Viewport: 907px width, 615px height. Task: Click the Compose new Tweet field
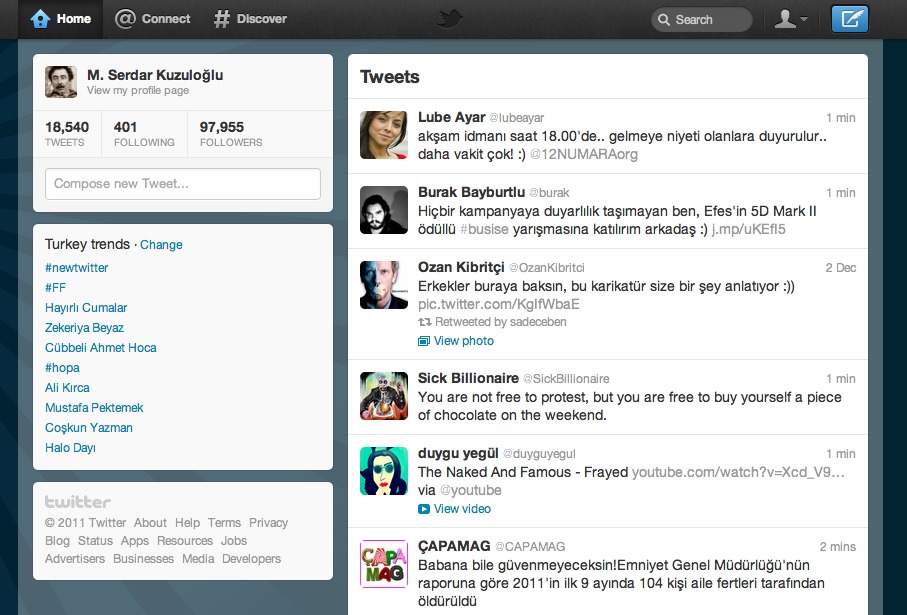(x=183, y=184)
